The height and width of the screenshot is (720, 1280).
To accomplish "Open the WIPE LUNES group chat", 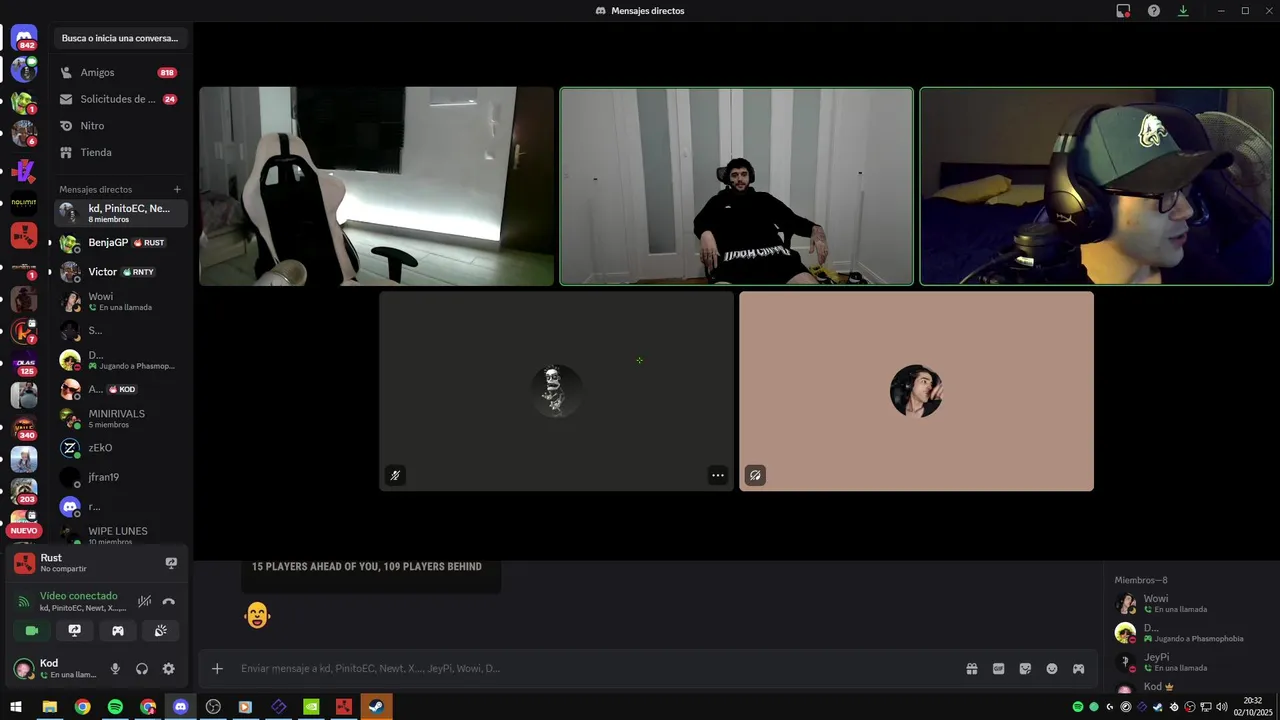I will (119, 535).
